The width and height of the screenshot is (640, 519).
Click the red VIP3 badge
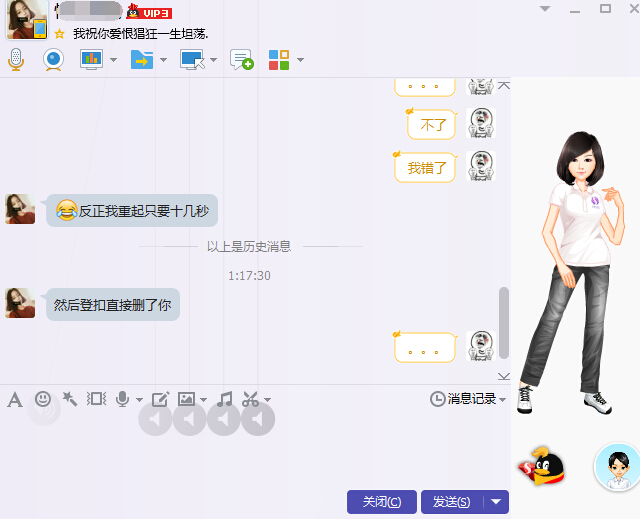coord(149,12)
